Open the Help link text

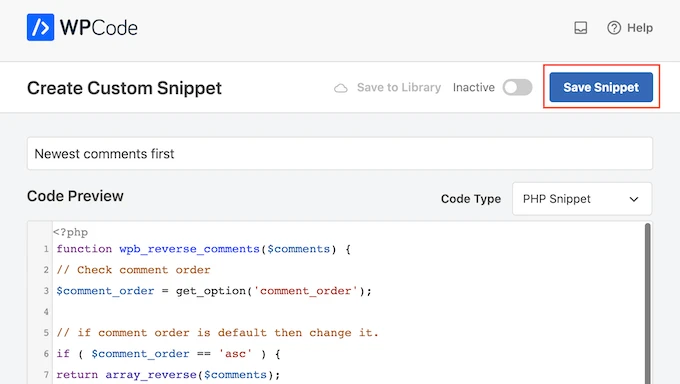point(640,28)
